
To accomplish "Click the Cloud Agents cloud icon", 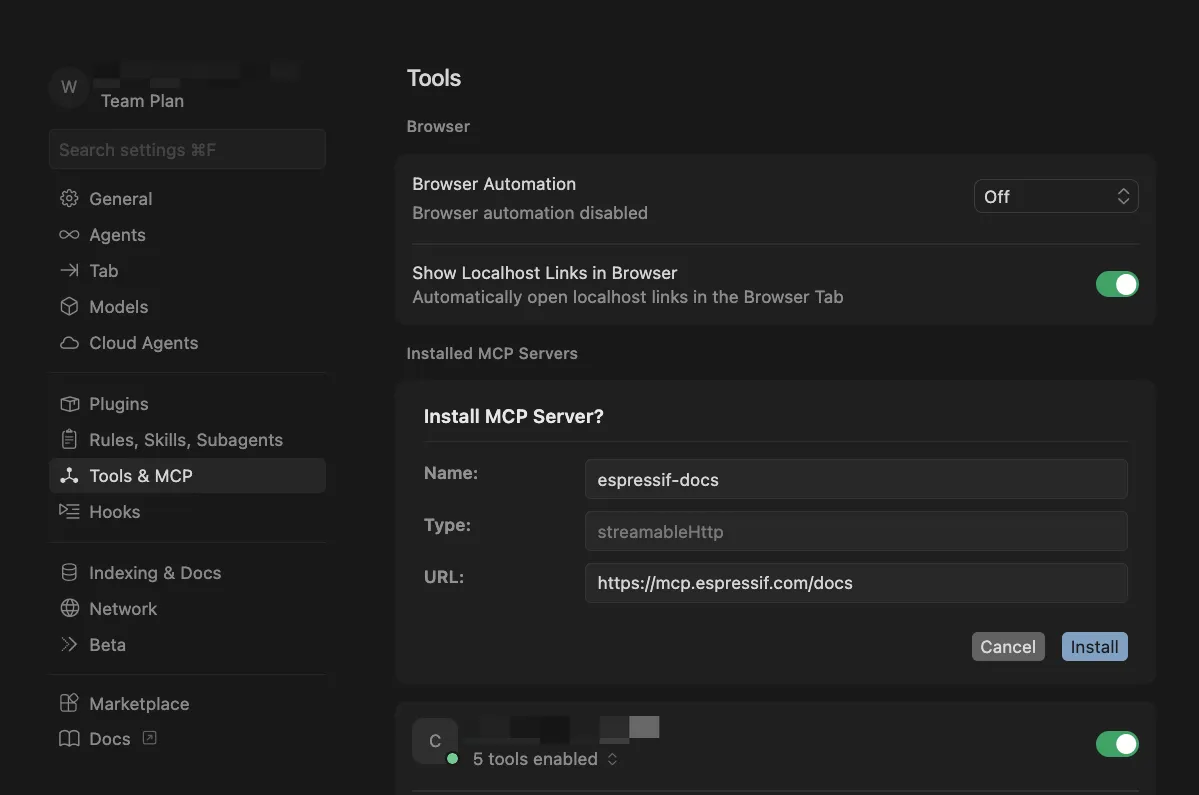I will point(69,343).
